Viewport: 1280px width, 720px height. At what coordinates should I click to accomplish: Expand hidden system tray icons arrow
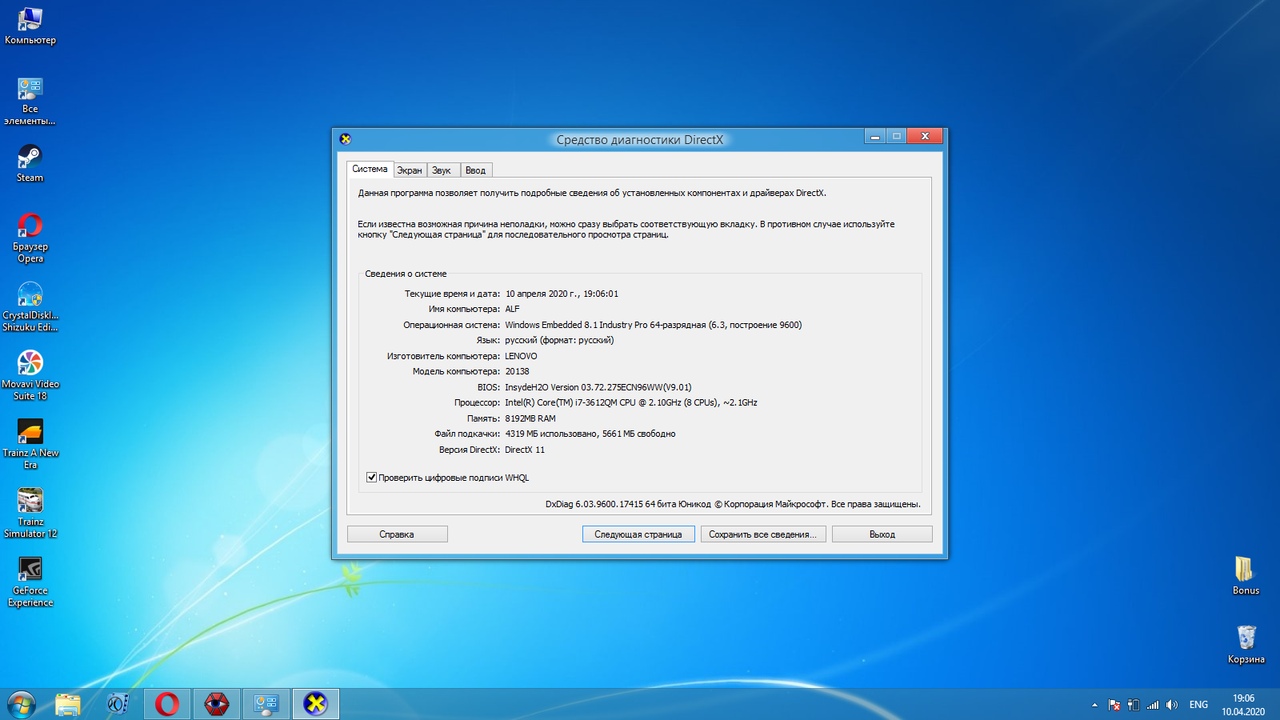(x=1096, y=704)
